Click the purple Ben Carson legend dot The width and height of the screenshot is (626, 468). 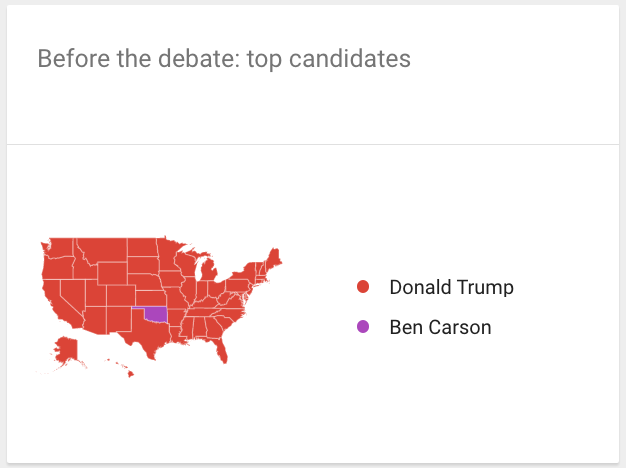point(363,327)
